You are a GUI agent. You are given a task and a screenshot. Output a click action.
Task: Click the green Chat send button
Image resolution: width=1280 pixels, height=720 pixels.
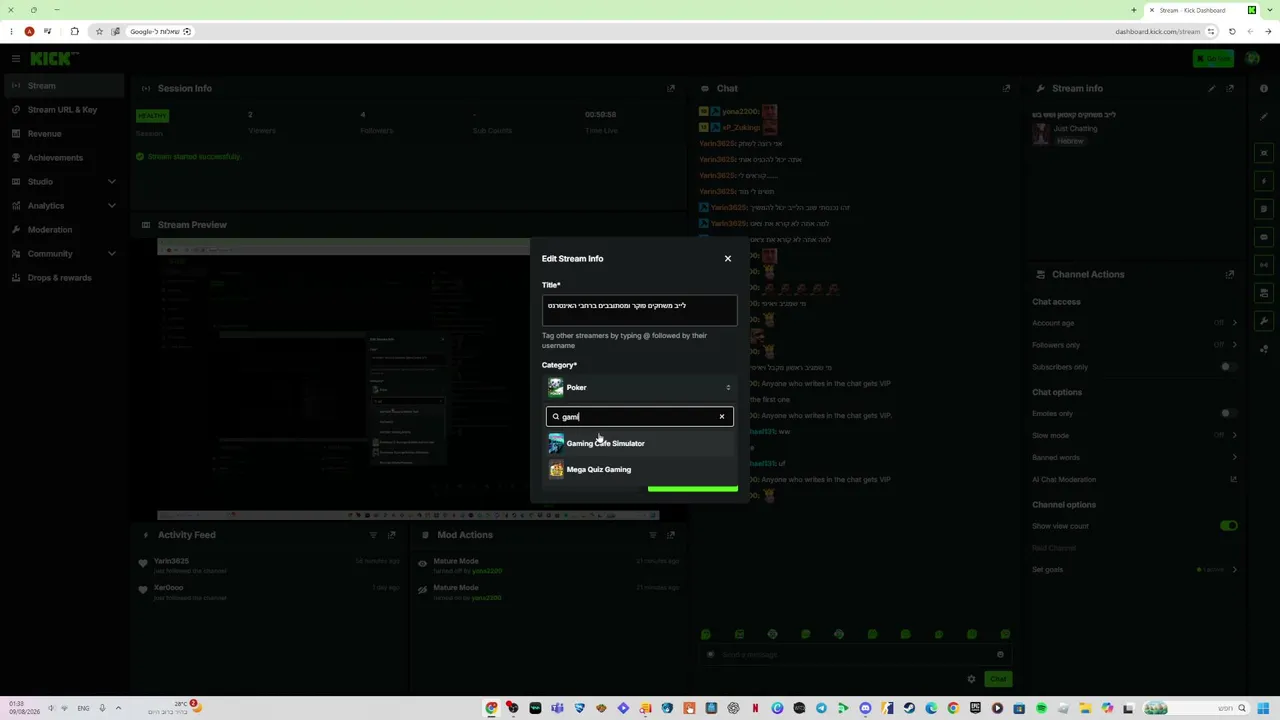(998, 679)
